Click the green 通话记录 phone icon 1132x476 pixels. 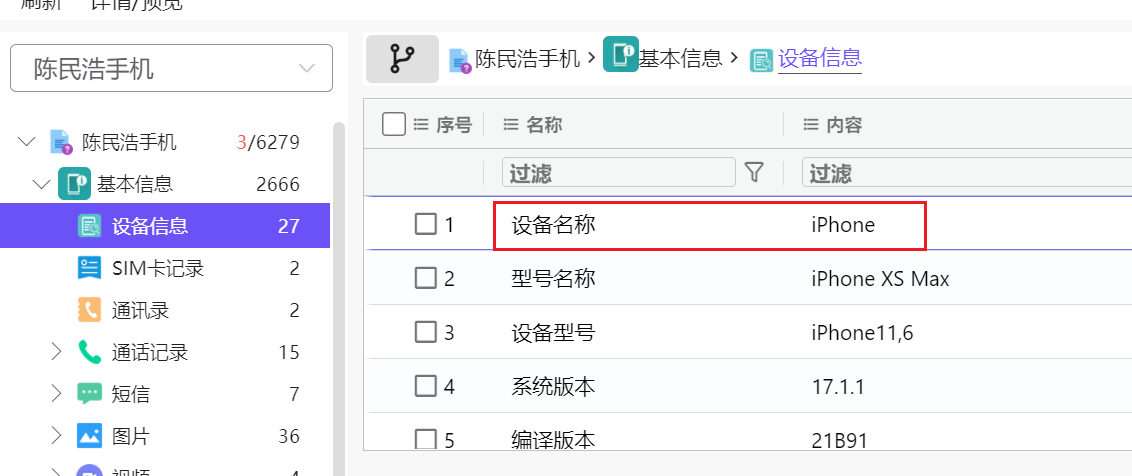click(90, 352)
